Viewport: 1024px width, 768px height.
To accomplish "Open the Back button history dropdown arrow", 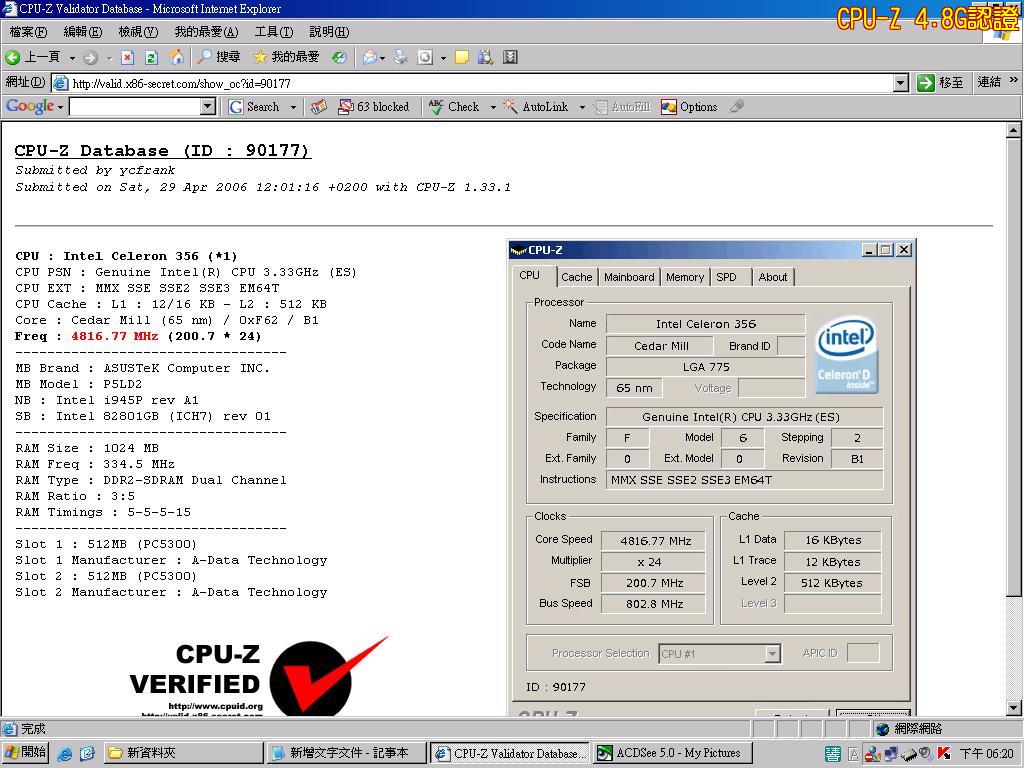I will point(72,58).
